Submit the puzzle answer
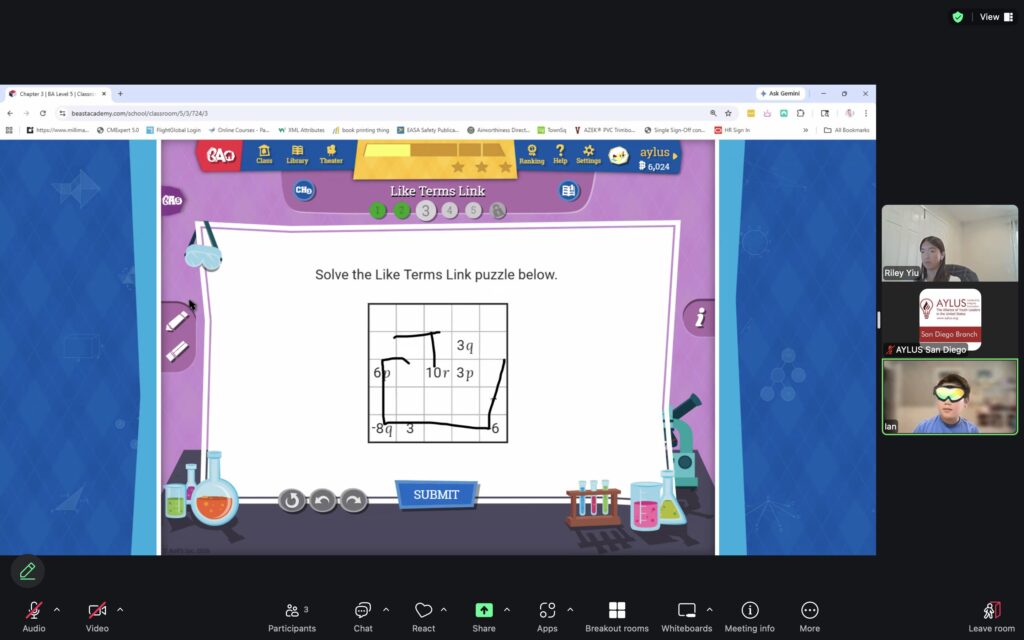The width and height of the screenshot is (1024, 640). 436,495
